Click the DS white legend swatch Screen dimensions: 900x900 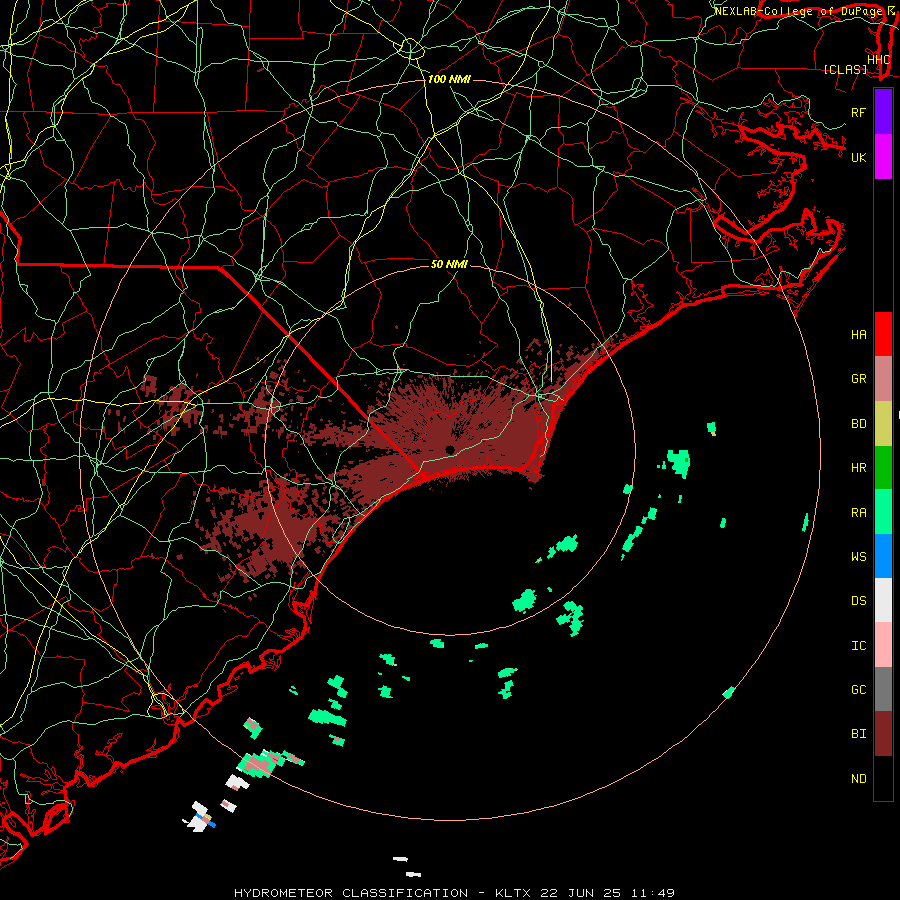point(883,600)
